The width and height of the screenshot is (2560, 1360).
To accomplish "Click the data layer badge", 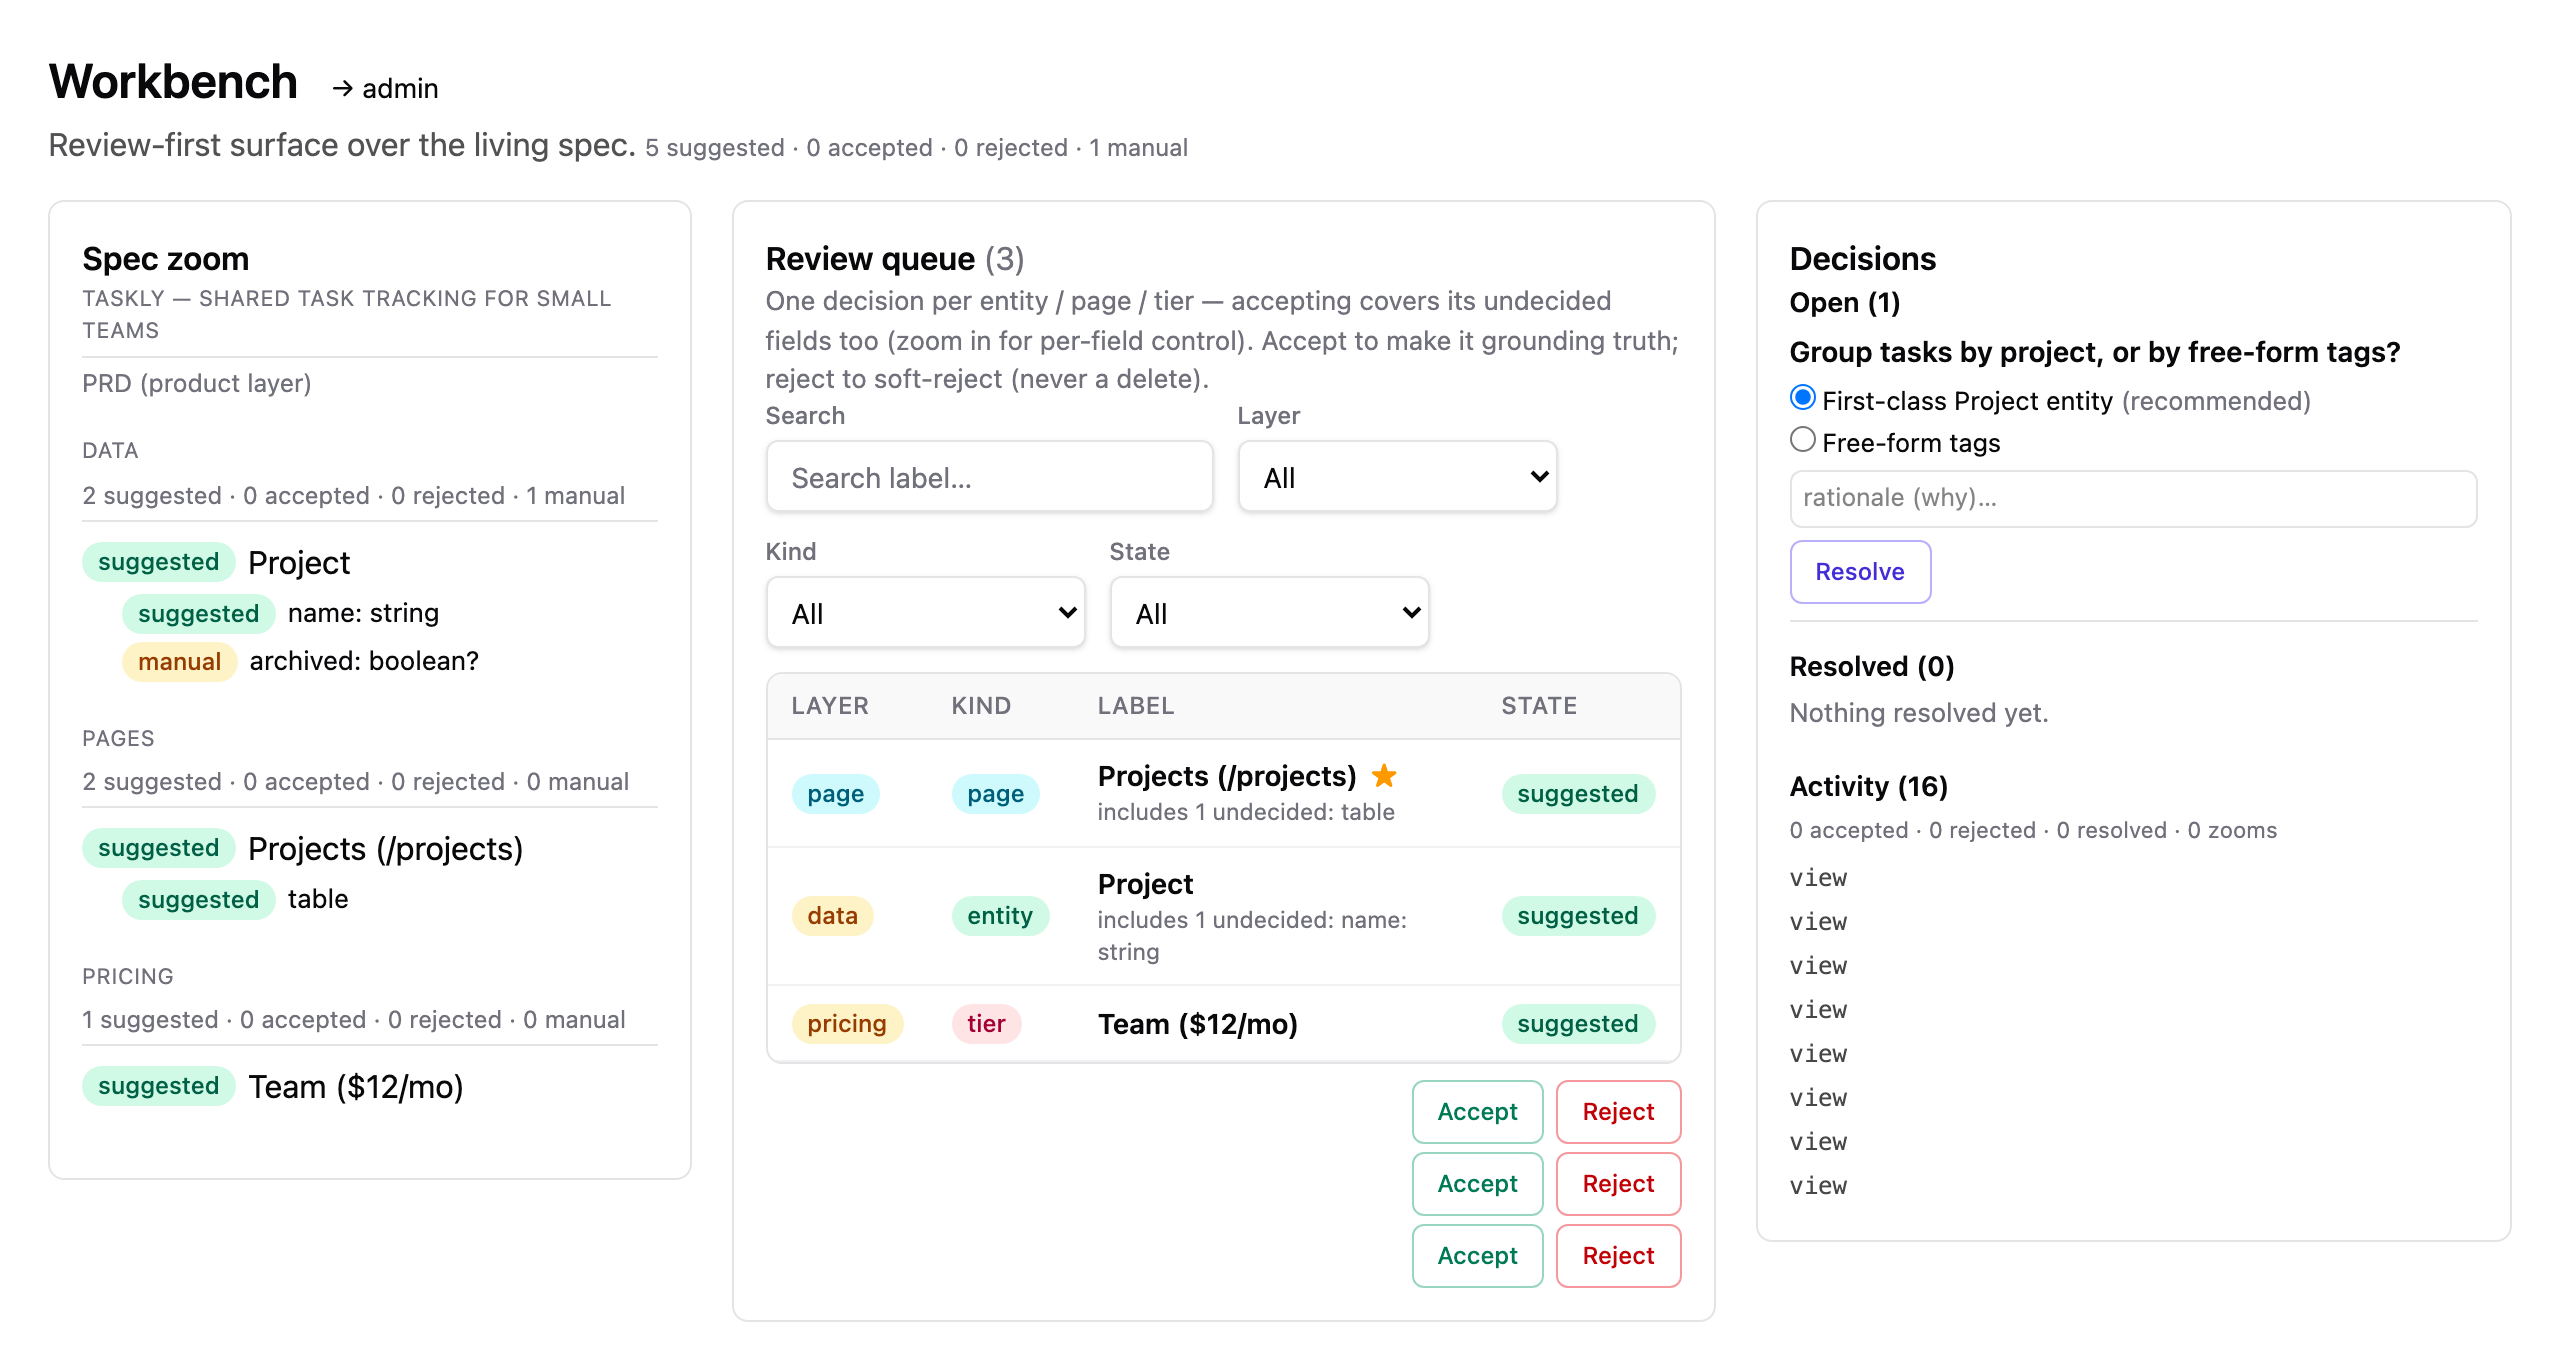I will point(832,916).
